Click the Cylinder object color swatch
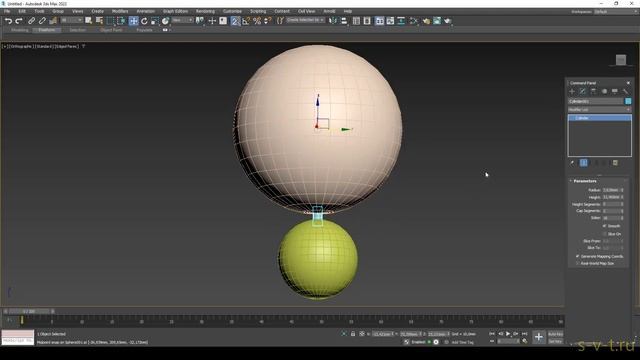Image resolution: width=640 pixels, height=360 pixels. [628, 101]
